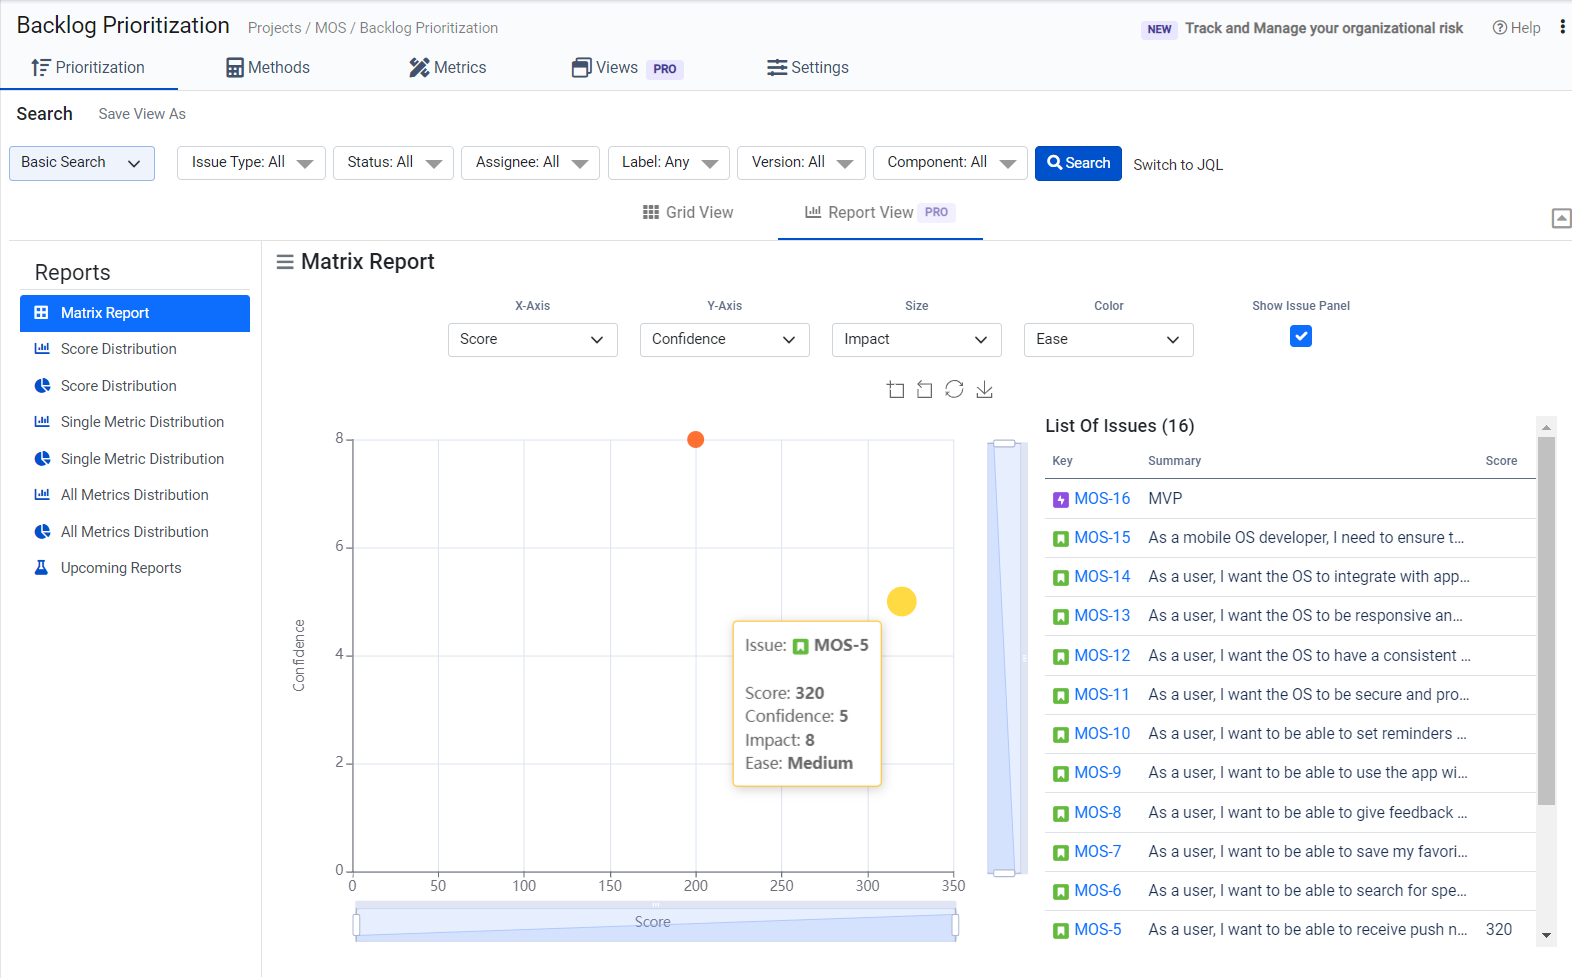Collapse the search panel with top-right arrow icon

1560,218
